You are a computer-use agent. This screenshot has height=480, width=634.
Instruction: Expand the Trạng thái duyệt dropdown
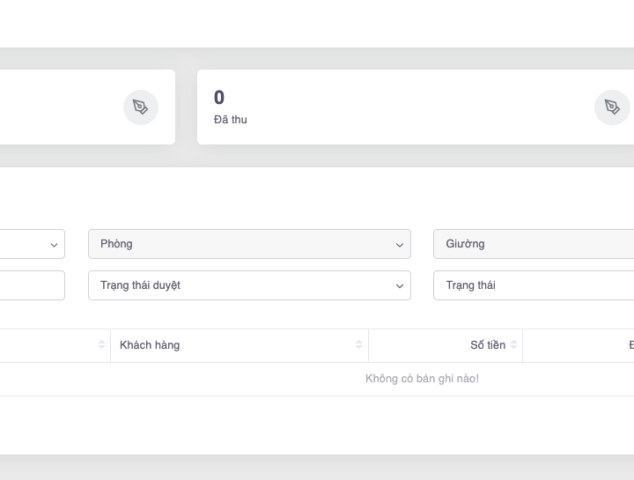point(249,286)
